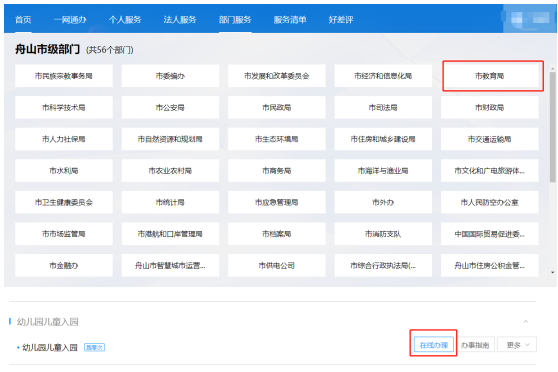Click the 幼儿园儿童入园 item link
Viewport: 558px width, 372px height.
(50, 347)
